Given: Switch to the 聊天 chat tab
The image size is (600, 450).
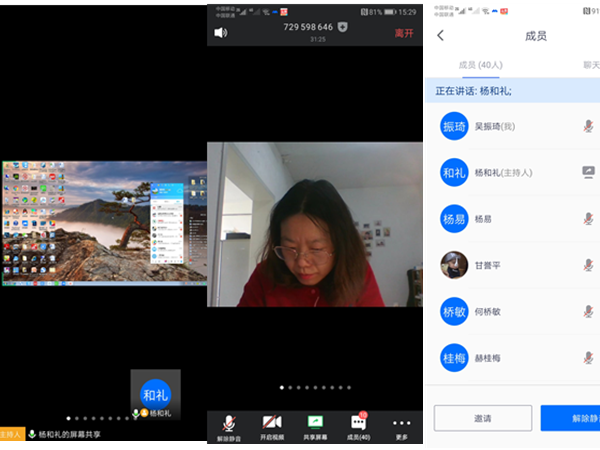Looking at the screenshot, I should pos(592,65).
